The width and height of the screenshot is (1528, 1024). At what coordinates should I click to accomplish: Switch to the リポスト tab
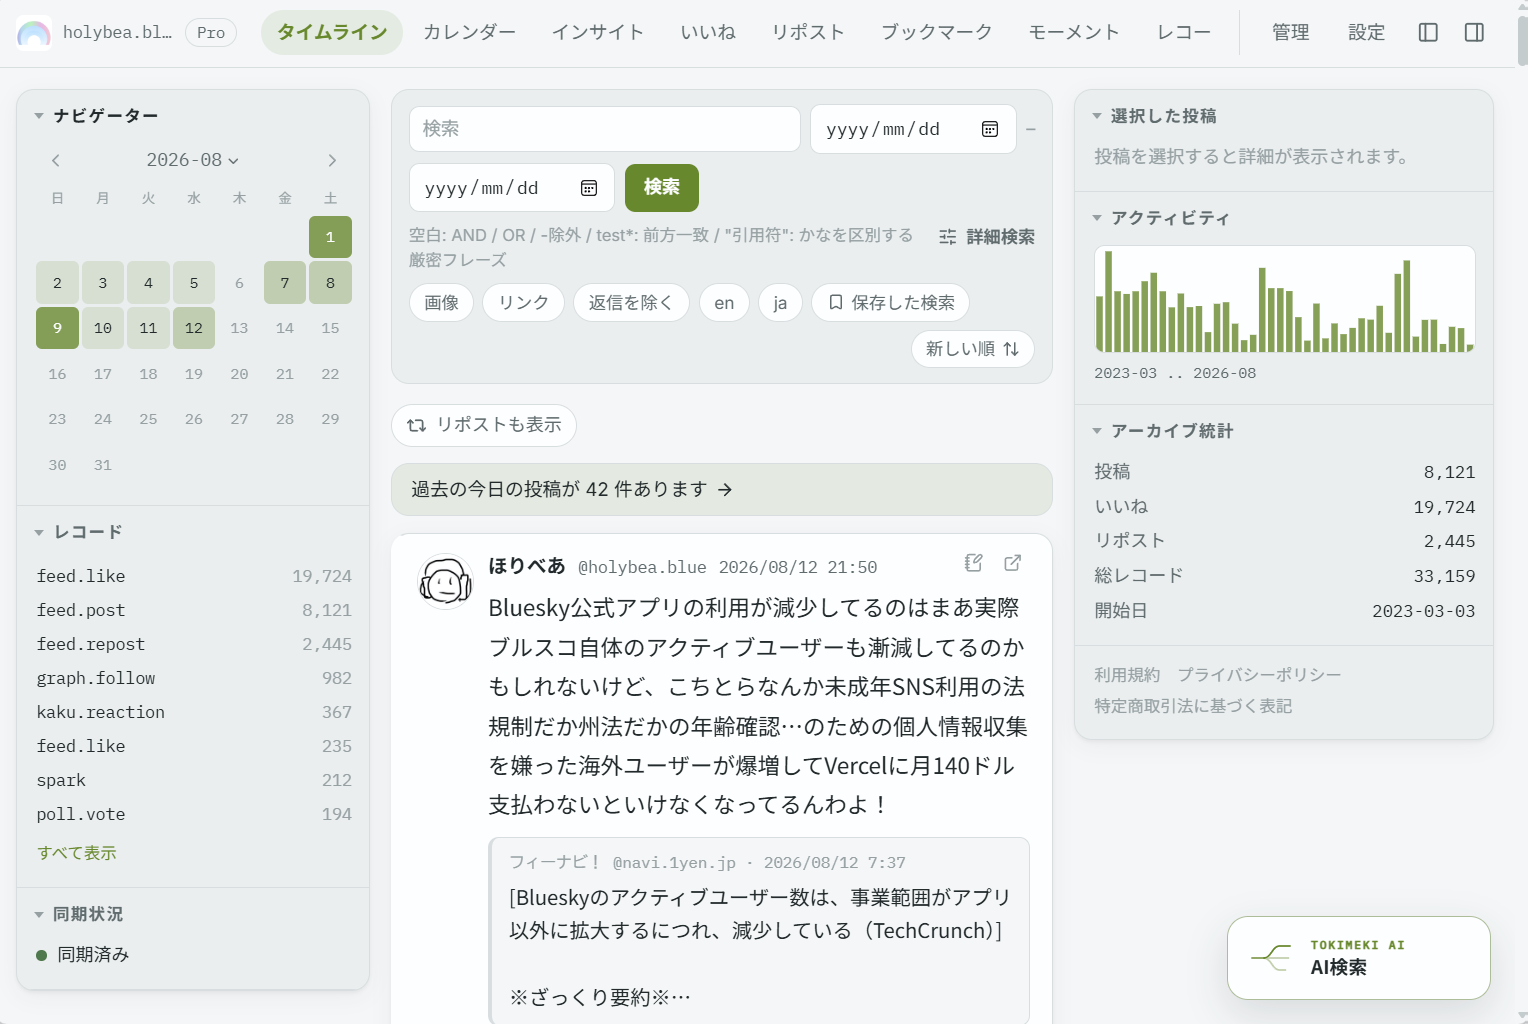(x=808, y=32)
